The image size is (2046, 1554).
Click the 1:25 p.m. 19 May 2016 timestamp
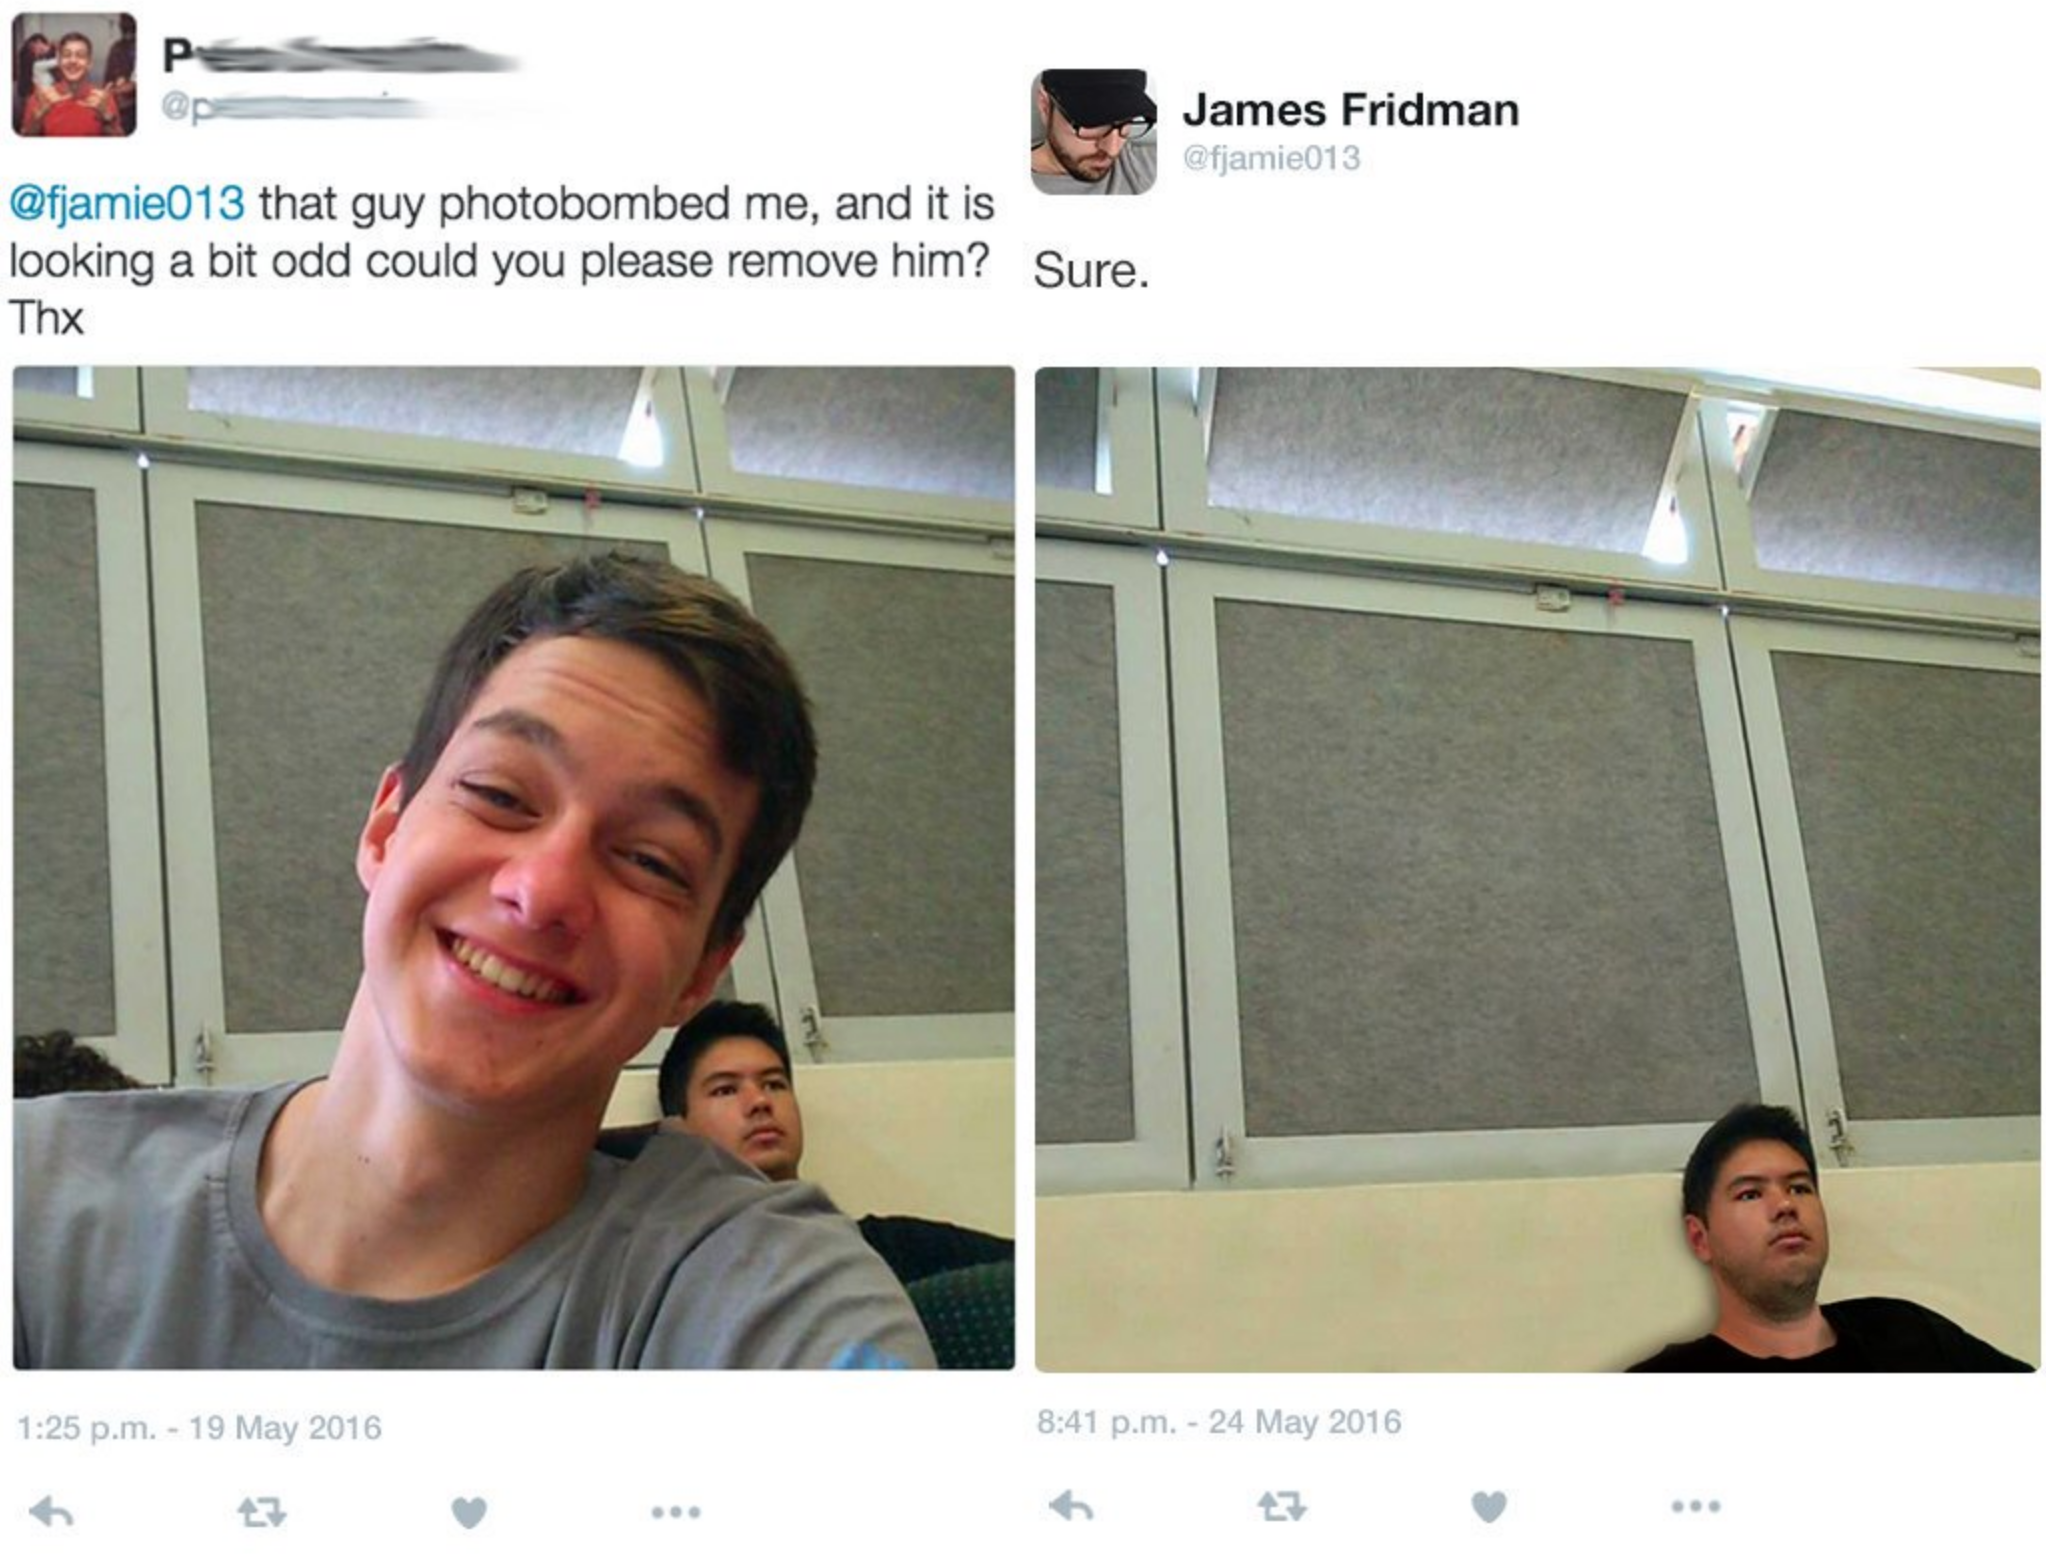tap(199, 1427)
